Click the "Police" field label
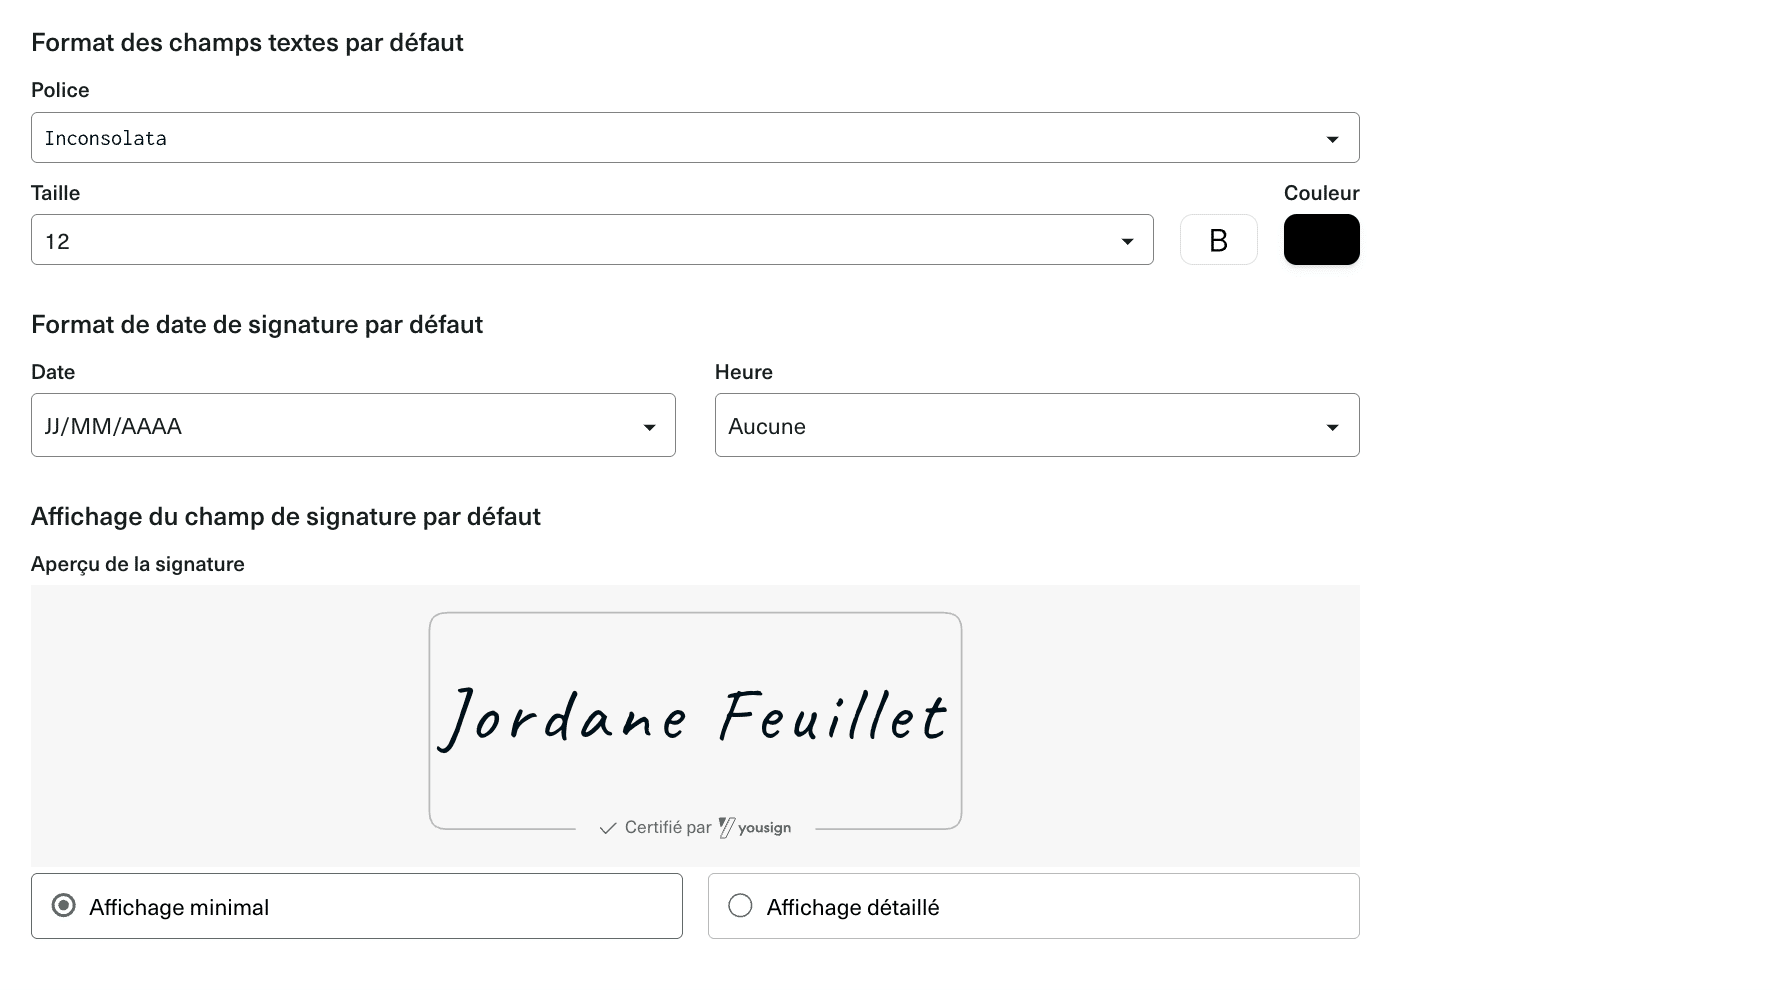The height and width of the screenshot is (990, 1790). (60, 90)
